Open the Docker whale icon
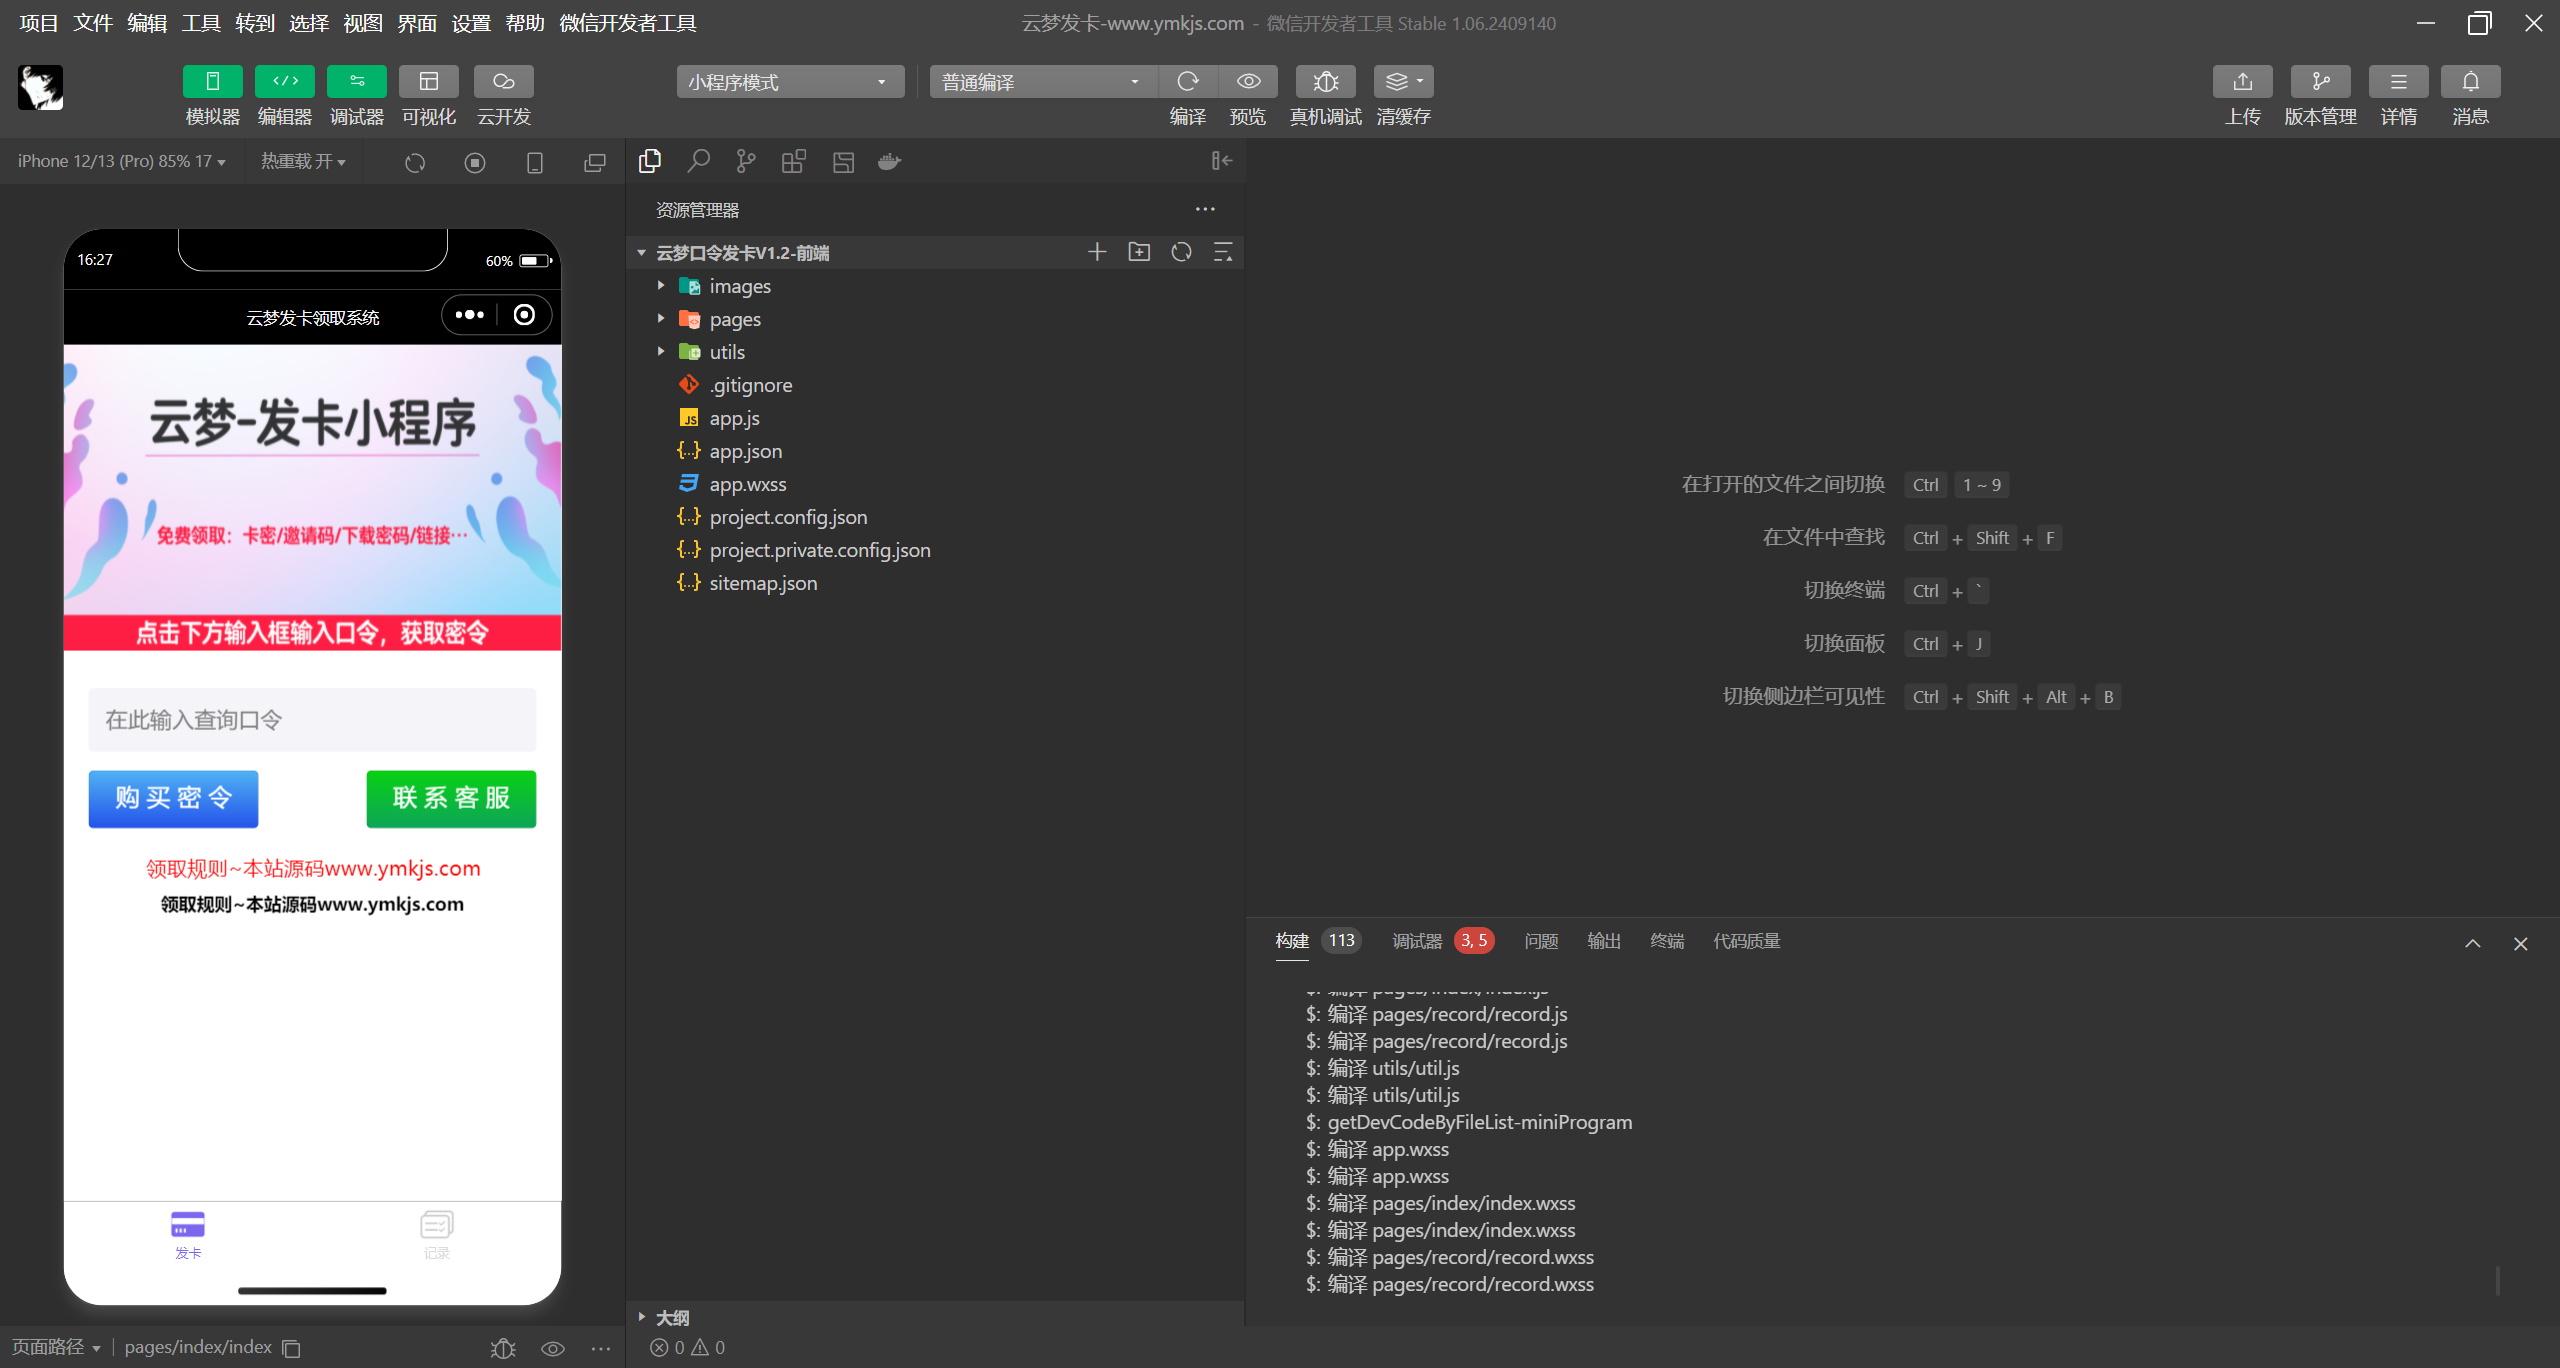This screenshot has height=1368, width=2560. click(x=889, y=161)
